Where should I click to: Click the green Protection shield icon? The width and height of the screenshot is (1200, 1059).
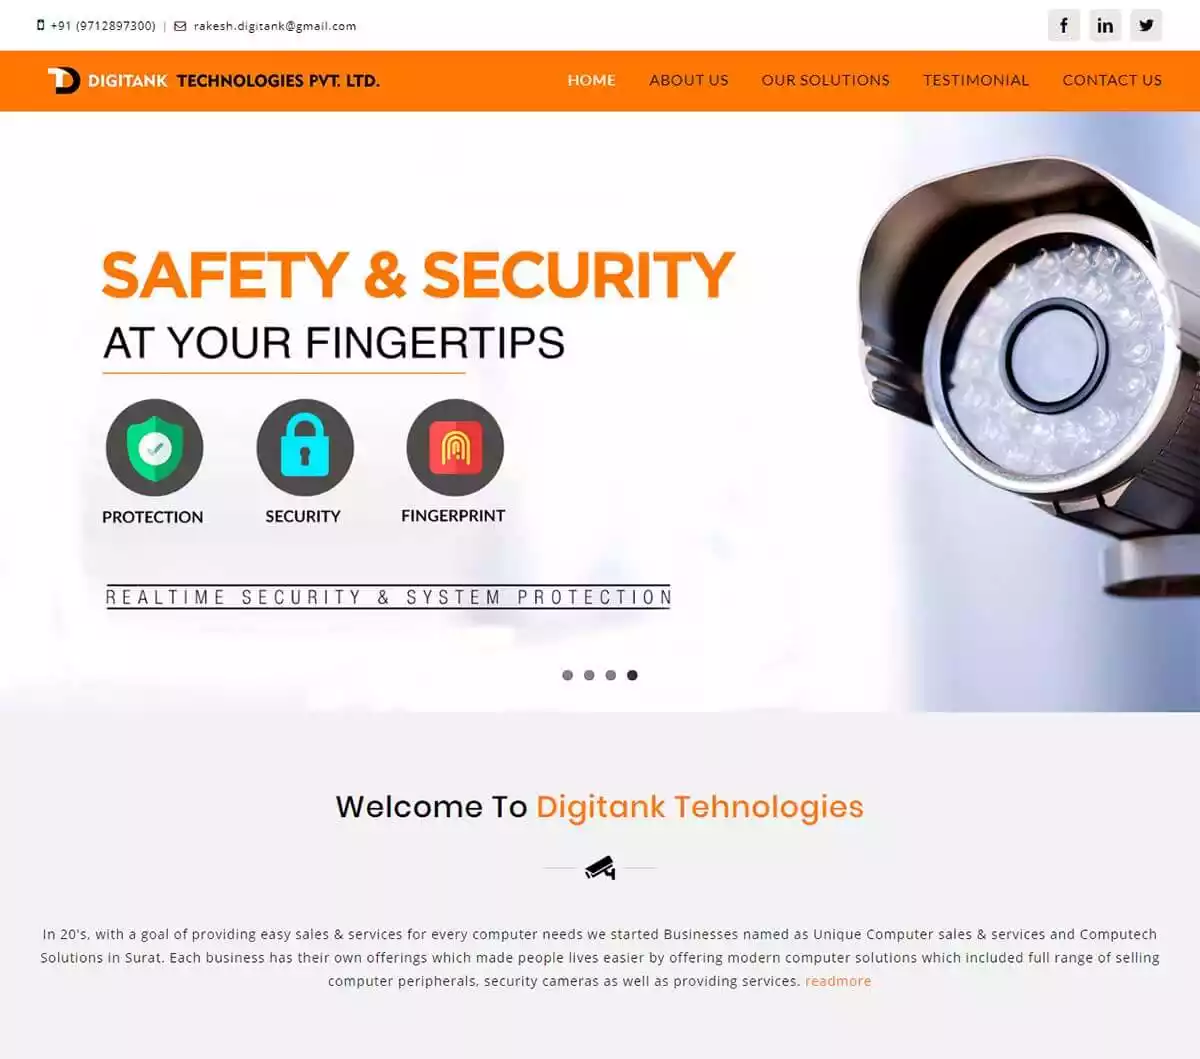pyautogui.click(x=154, y=447)
